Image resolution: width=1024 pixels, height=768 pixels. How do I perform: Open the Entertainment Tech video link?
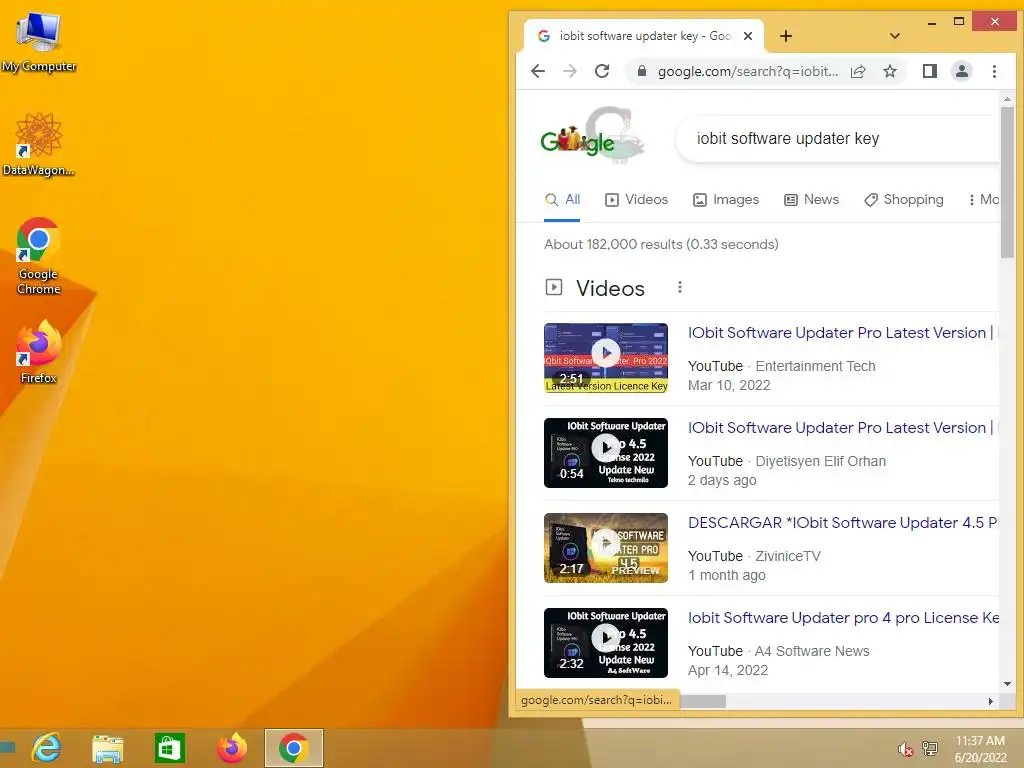point(842,333)
